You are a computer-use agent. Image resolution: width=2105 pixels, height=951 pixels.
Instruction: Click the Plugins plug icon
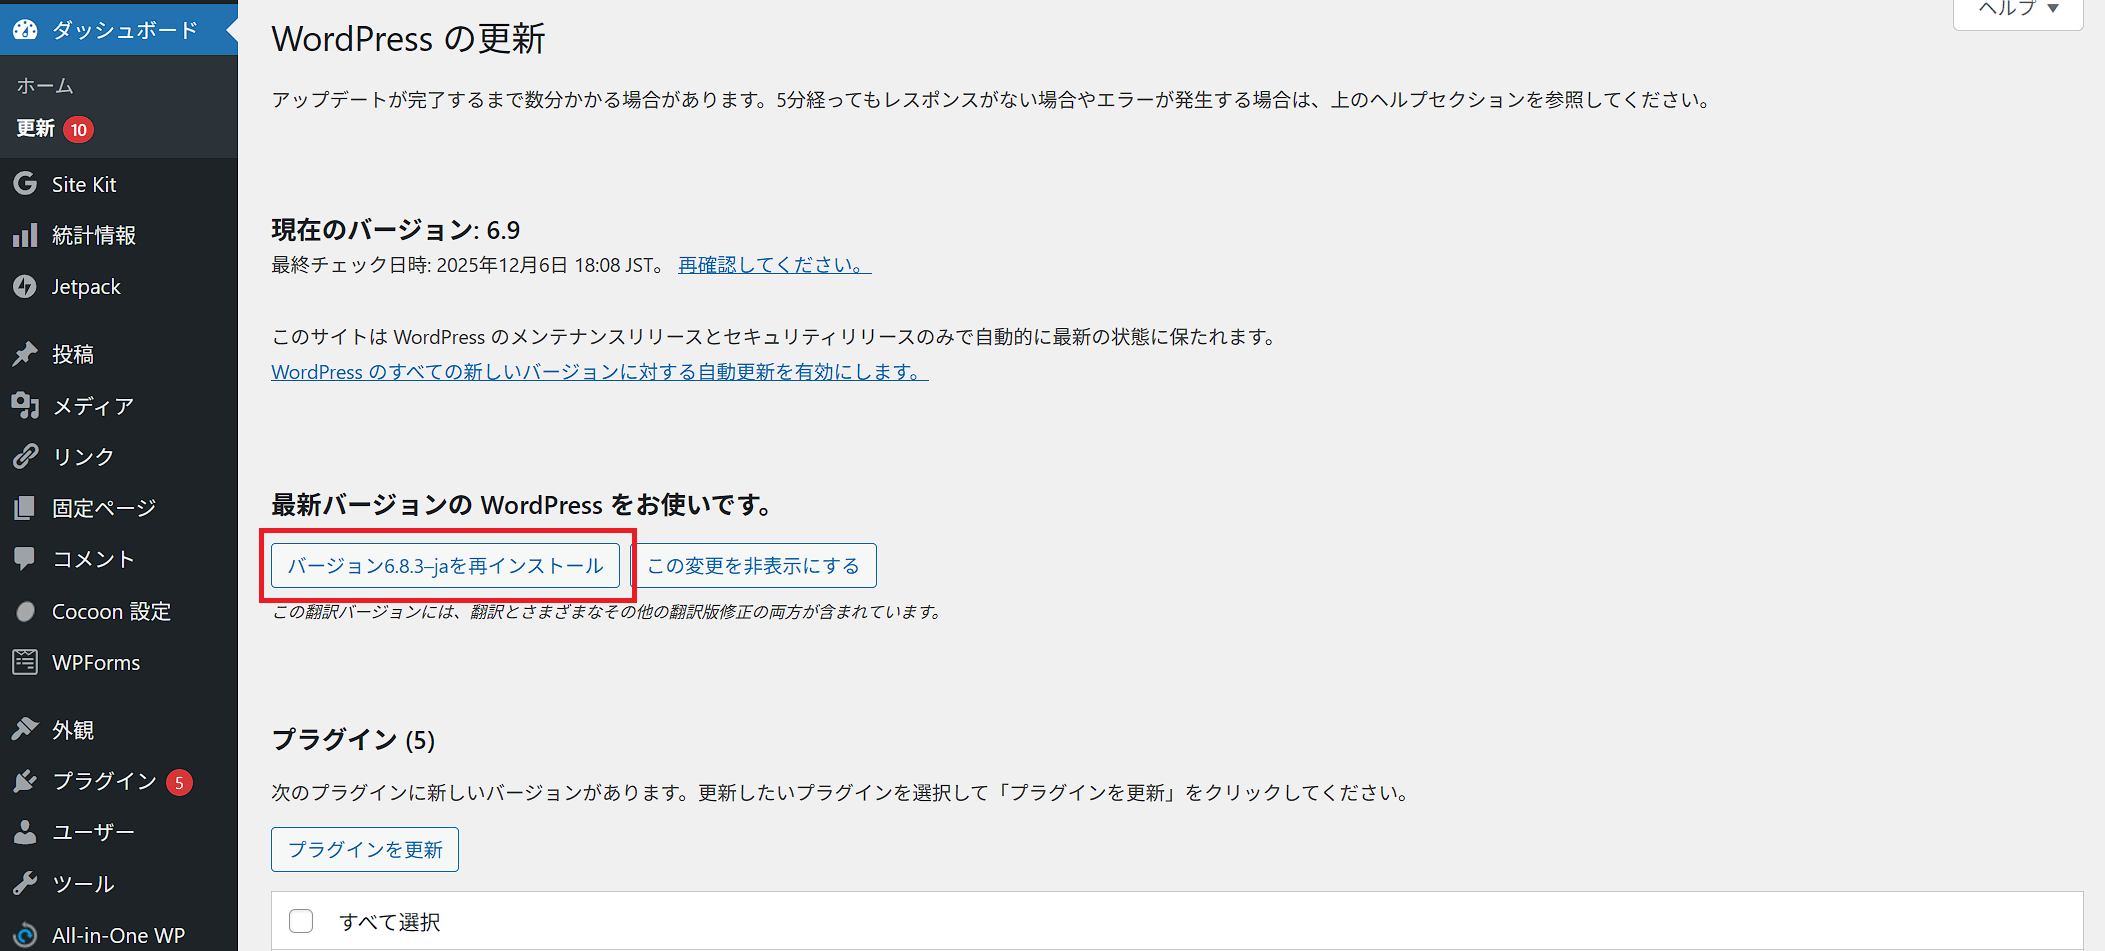tap(25, 781)
